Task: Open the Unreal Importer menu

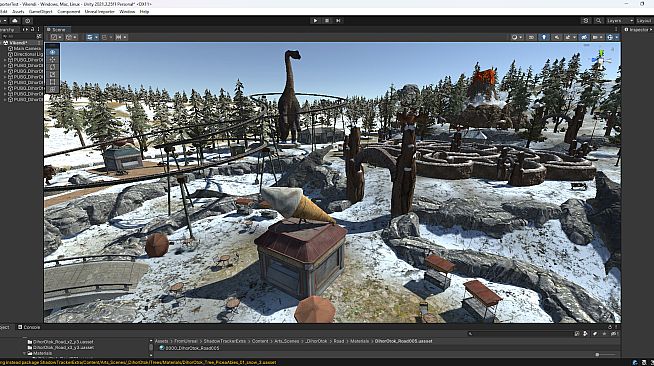Action: pos(99,12)
